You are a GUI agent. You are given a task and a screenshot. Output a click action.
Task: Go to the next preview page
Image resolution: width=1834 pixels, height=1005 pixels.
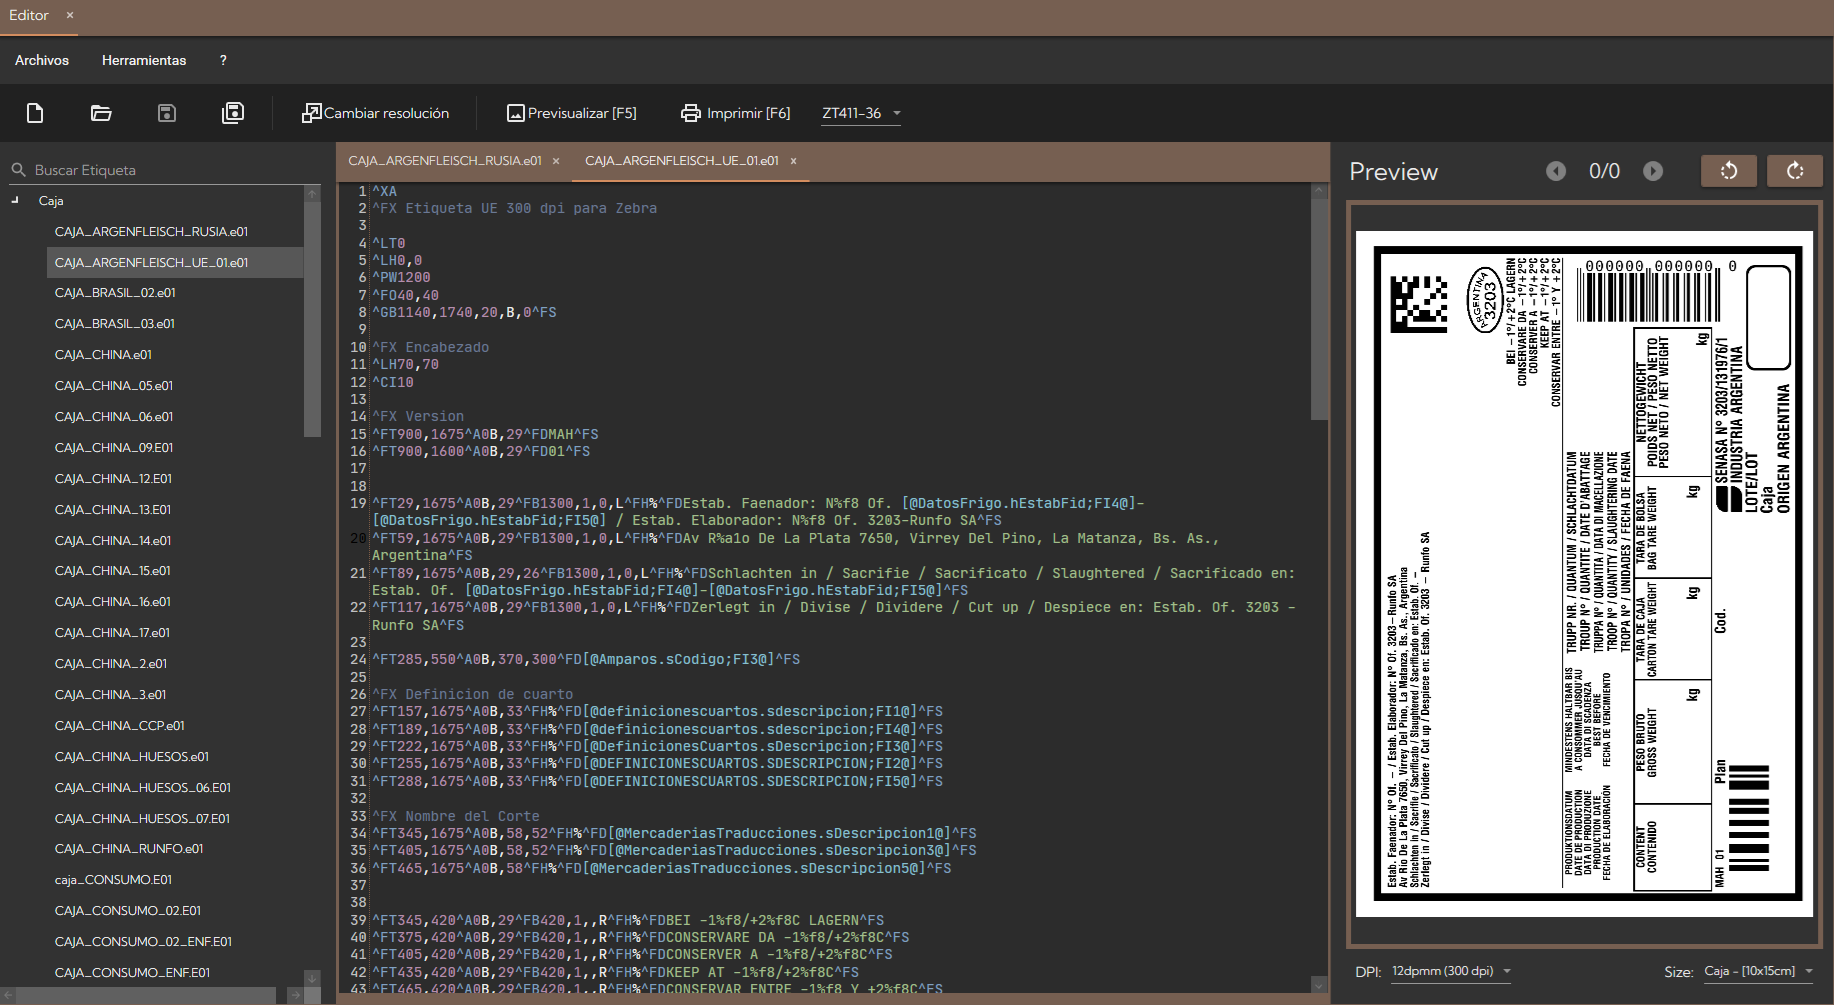[1653, 171]
